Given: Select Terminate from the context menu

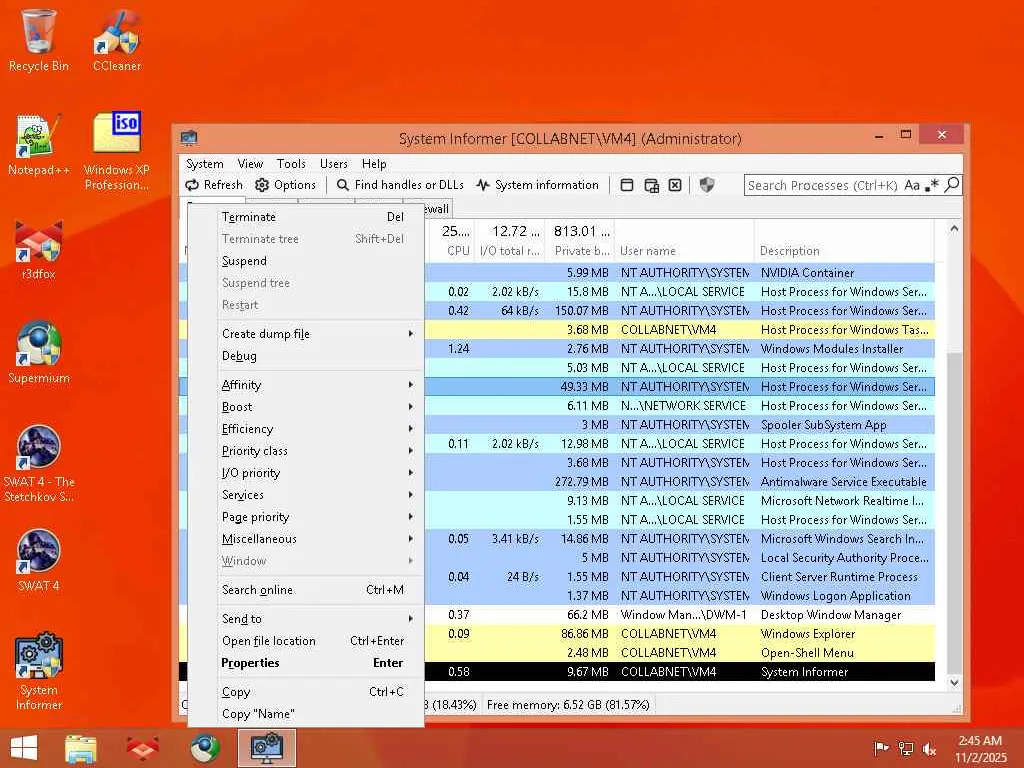Looking at the screenshot, I should [x=249, y=217].
